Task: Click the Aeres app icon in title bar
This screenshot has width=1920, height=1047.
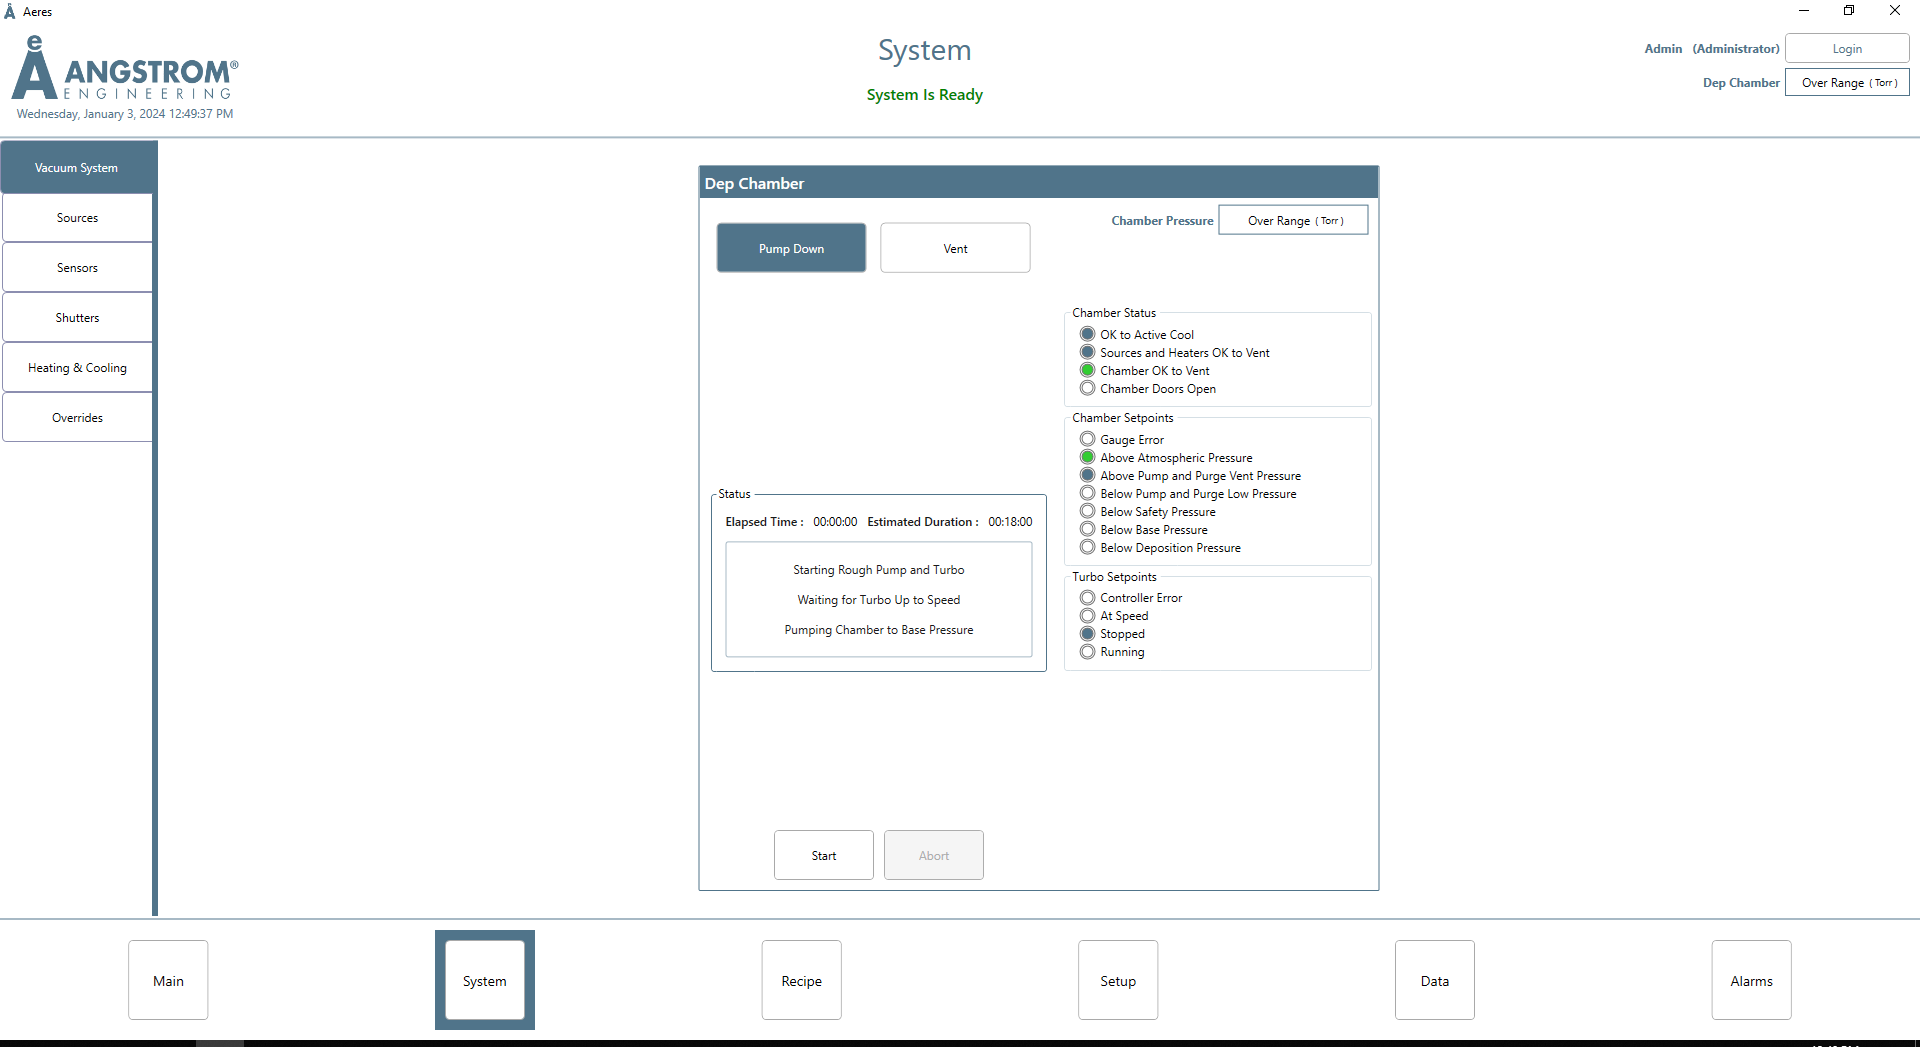Action: coord(10,12)
